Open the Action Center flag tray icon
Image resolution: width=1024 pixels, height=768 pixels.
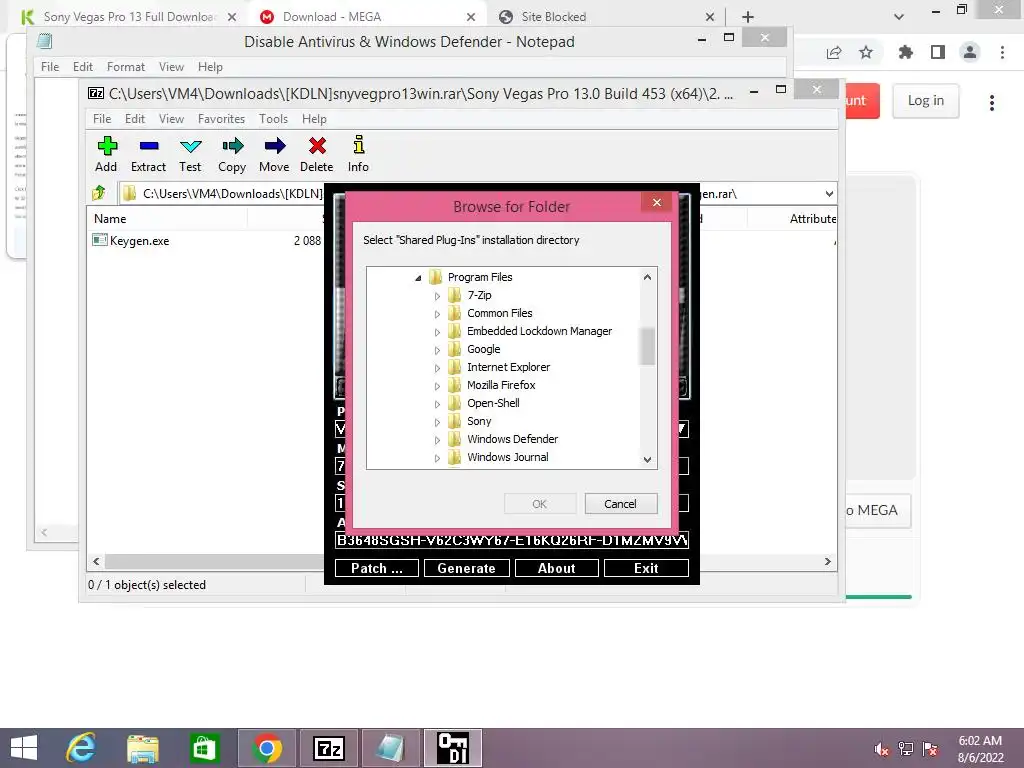[x=930, y=749]
